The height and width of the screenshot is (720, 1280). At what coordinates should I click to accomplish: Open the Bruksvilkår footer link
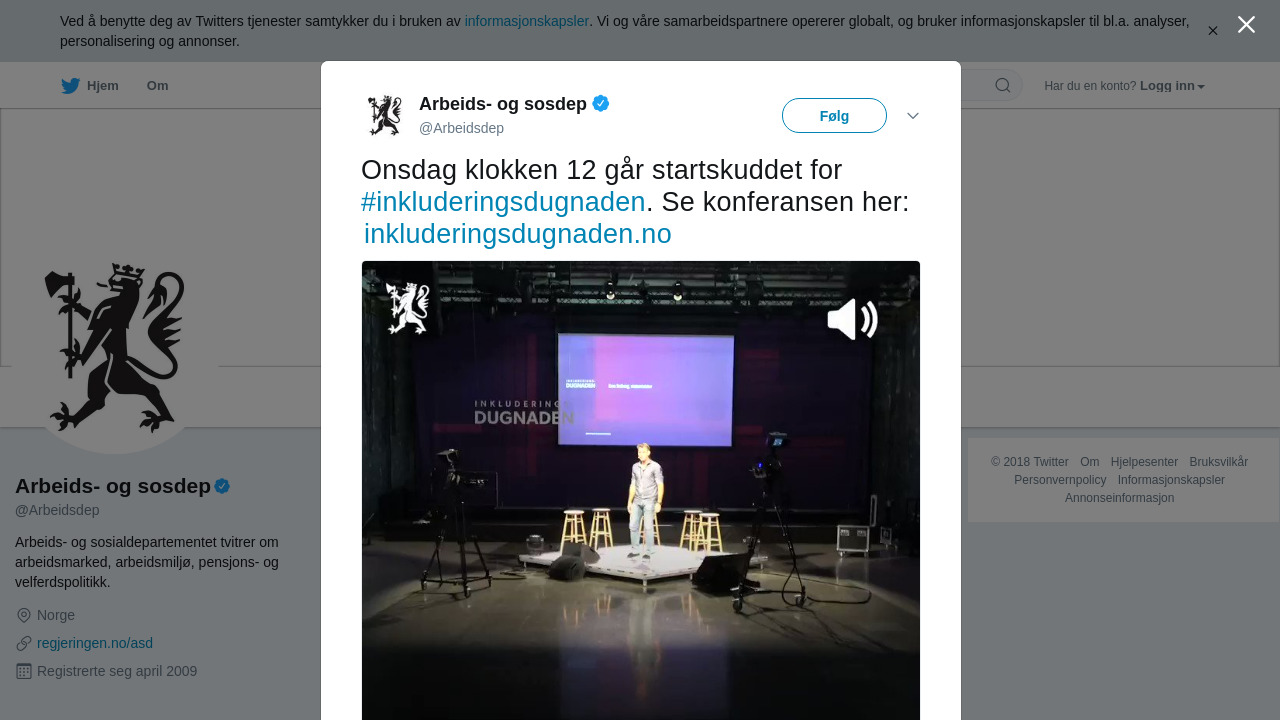coord(1218,462)
